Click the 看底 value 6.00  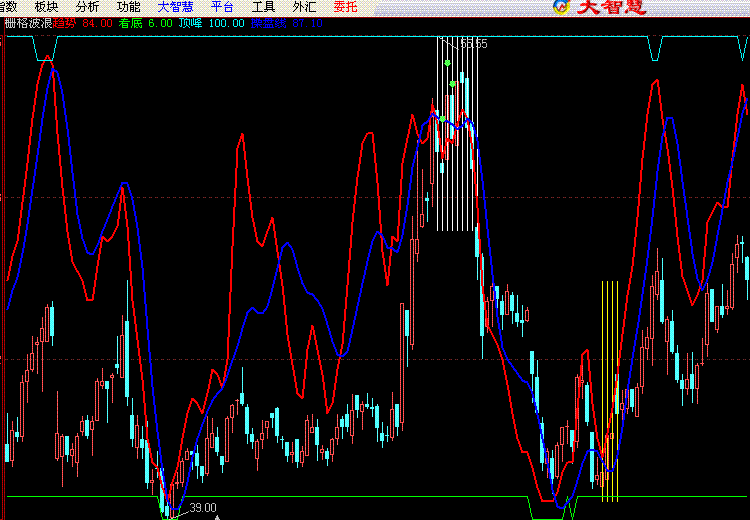160,23
